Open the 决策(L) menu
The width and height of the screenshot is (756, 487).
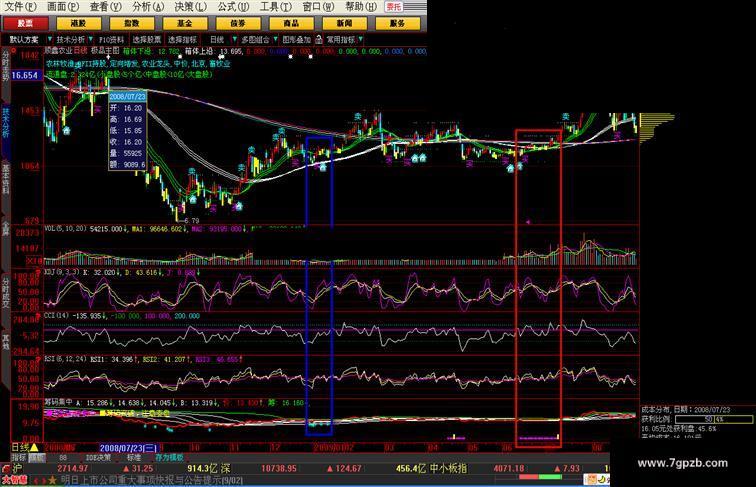[190, 7]
